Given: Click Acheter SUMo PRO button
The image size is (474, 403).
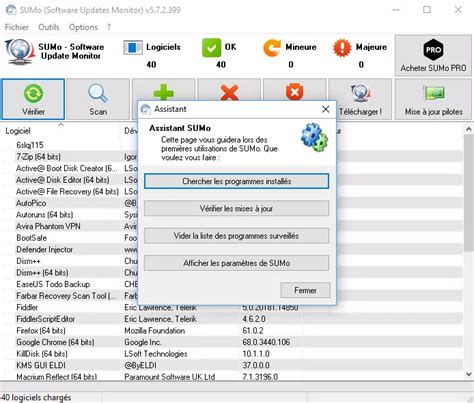Looking at the screenshot, I should pyautogui.click(x=433, y=56).
